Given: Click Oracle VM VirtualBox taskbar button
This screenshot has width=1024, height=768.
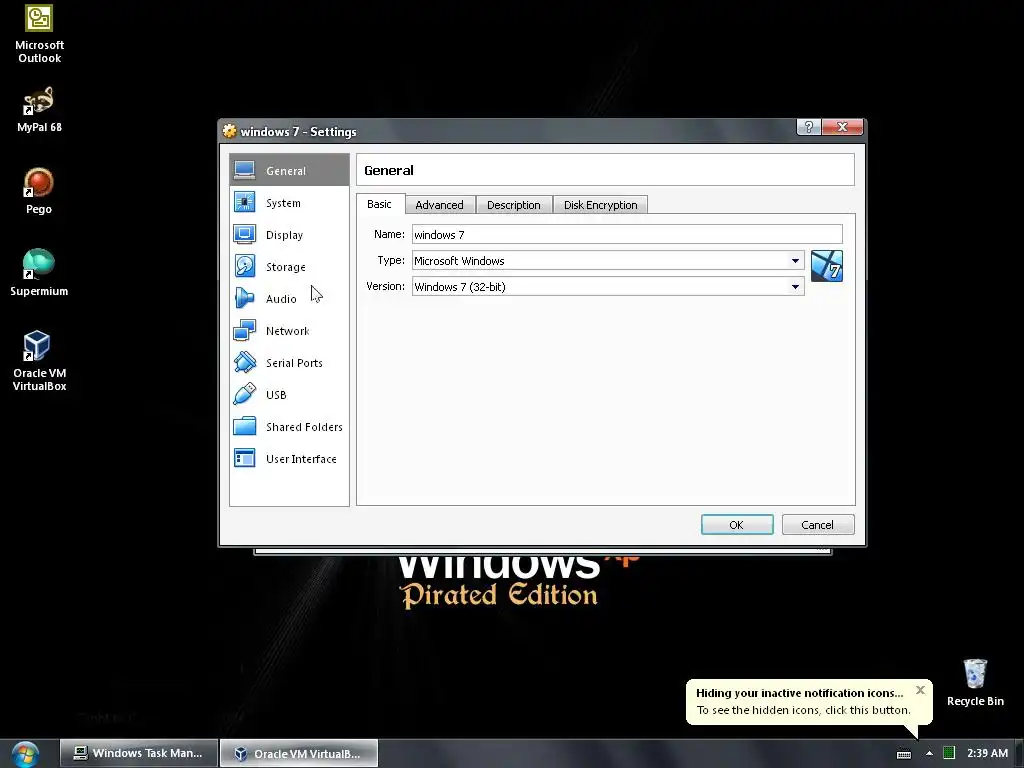Looking at the screenshot, I should coord(298,754).
